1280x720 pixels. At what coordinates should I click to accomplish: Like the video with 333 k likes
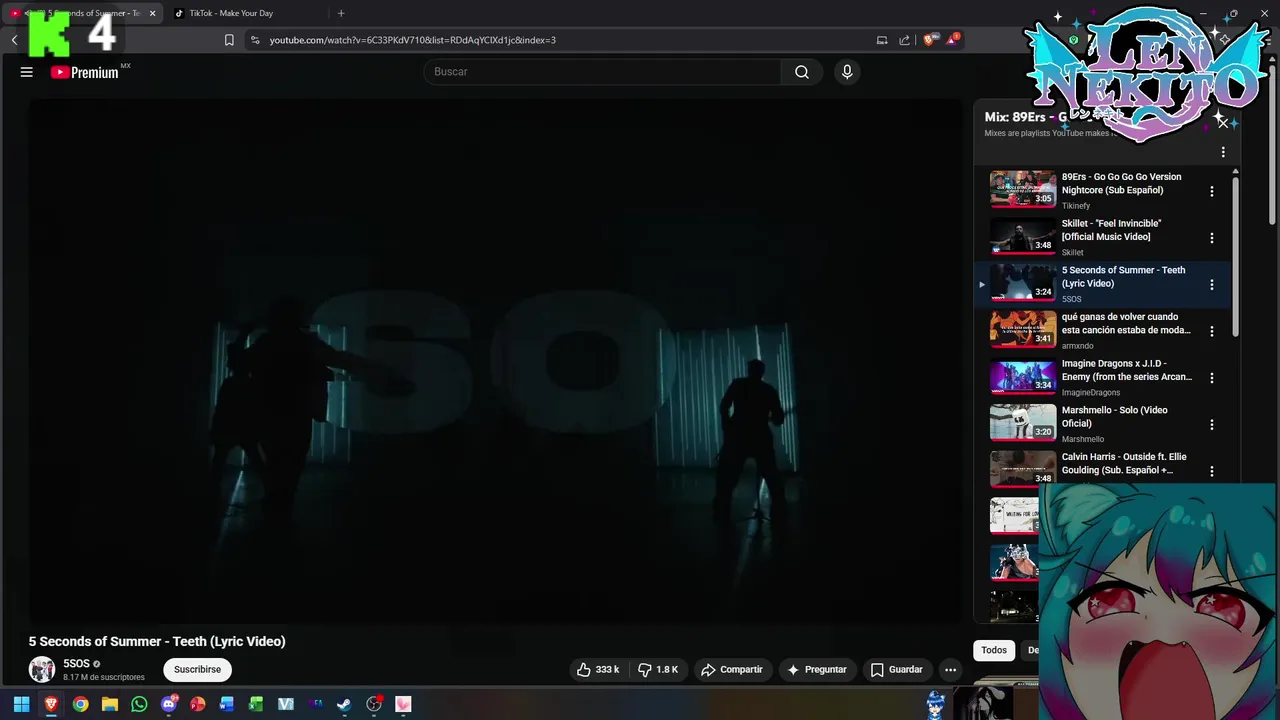click(598, 669)
